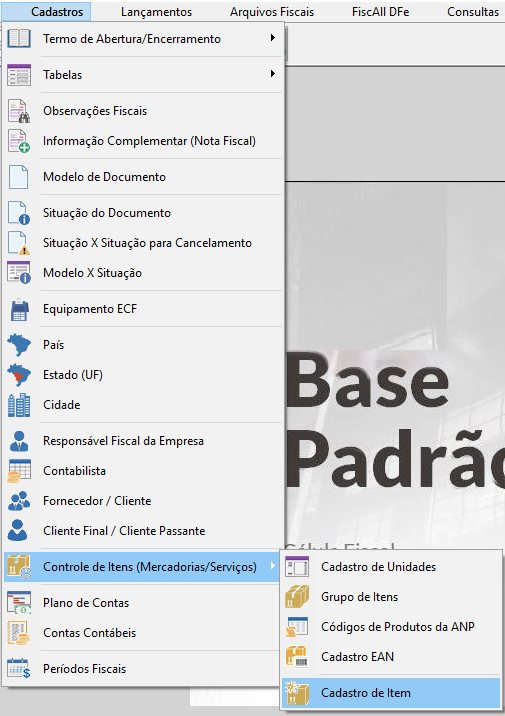Viewport: 505px width, 716px height.
Task: Click the Contas Contábeis ledger icon
Action: click(x=19, y=633)
